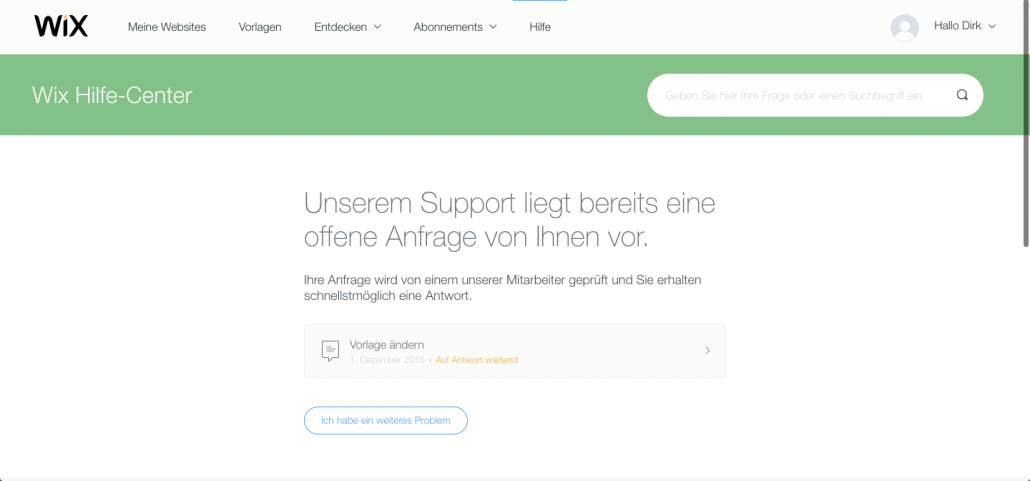Image resolution: width=1030 pixels, height=481 pixels.
Task: Go to Vorlagen menu item
Action: pyautogui.click(x=260, y=27)
